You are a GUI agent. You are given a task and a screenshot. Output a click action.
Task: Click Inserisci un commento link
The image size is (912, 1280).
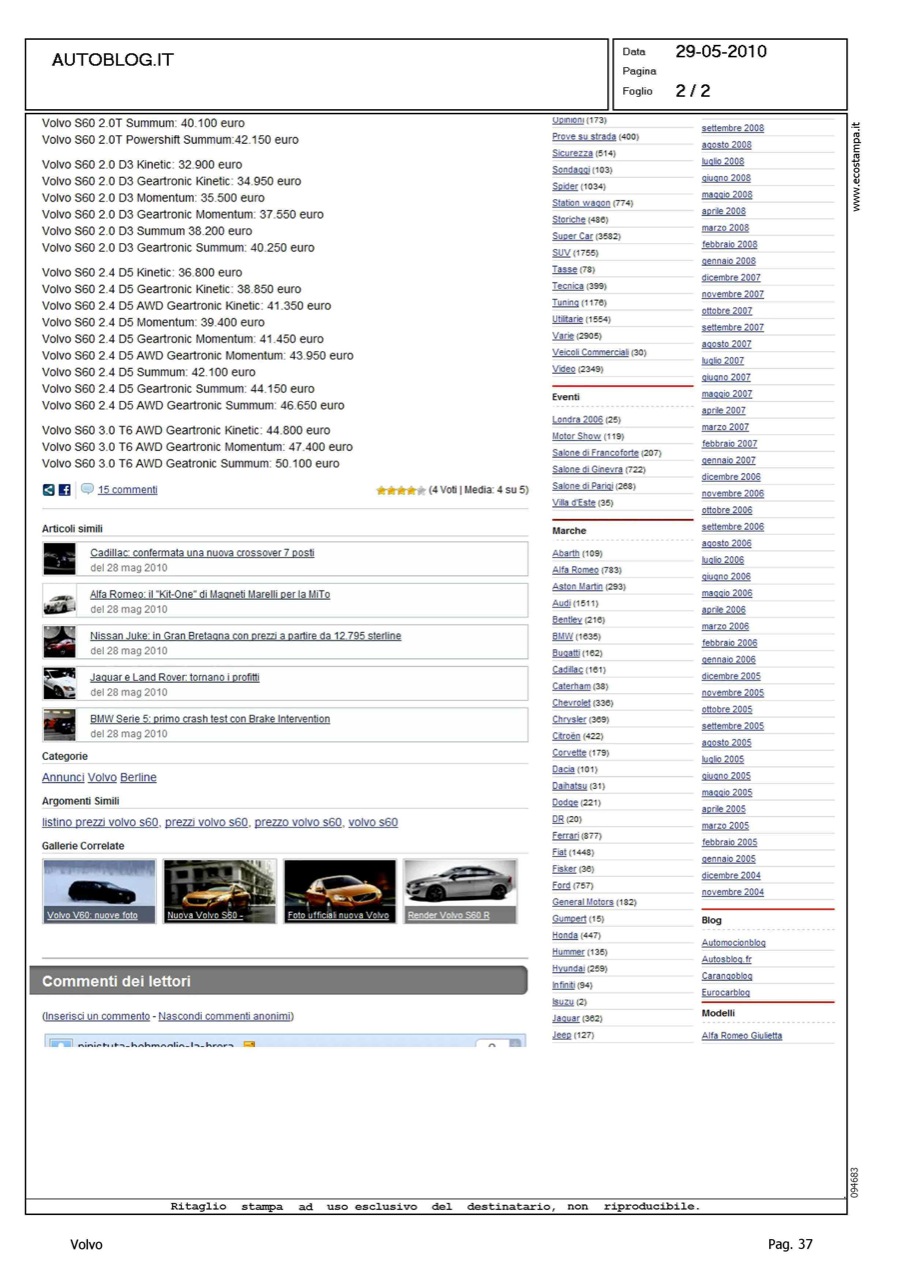tap(97, 1016)
